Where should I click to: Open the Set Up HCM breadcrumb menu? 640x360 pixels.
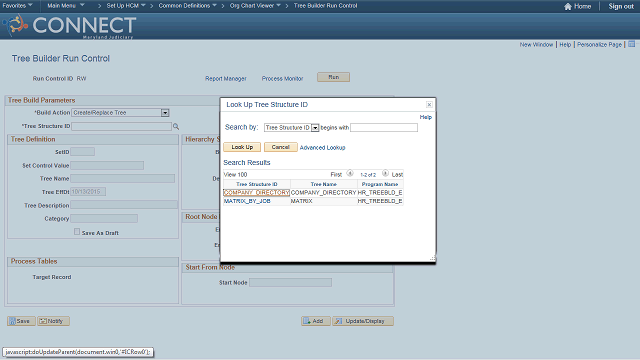click(126, 6)
